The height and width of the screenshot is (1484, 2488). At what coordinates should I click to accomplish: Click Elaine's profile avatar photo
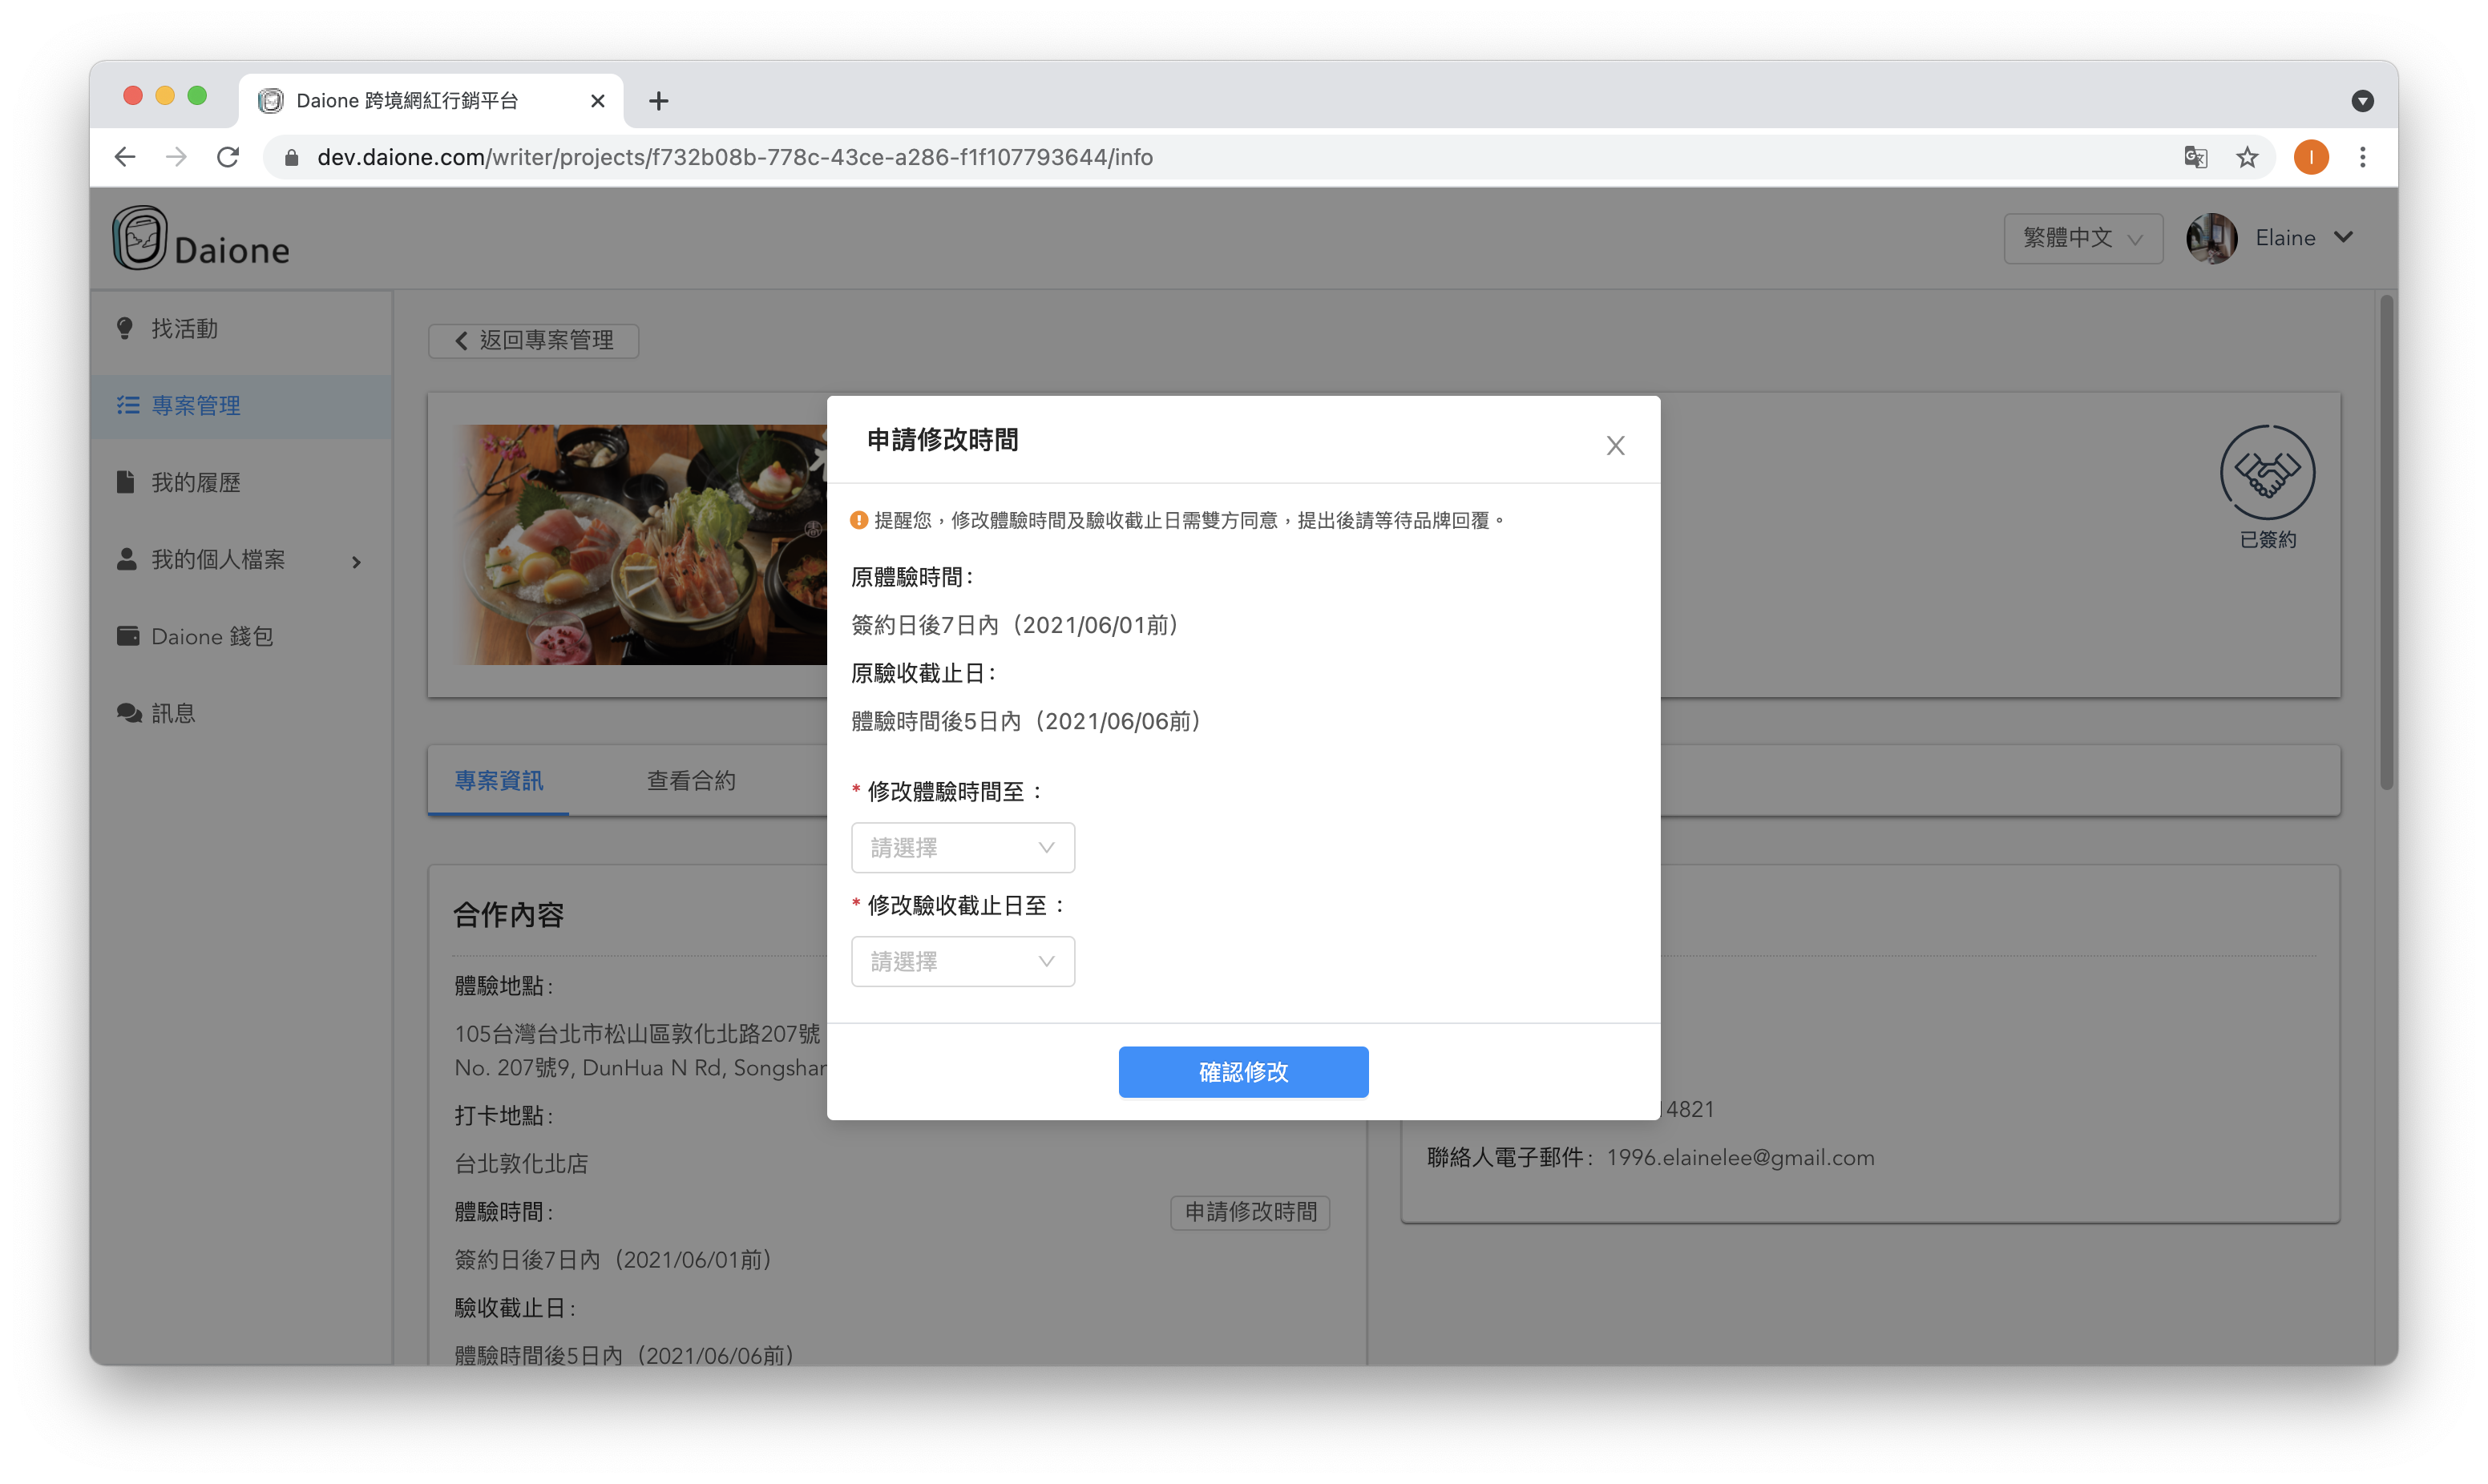coord(2212,238)
